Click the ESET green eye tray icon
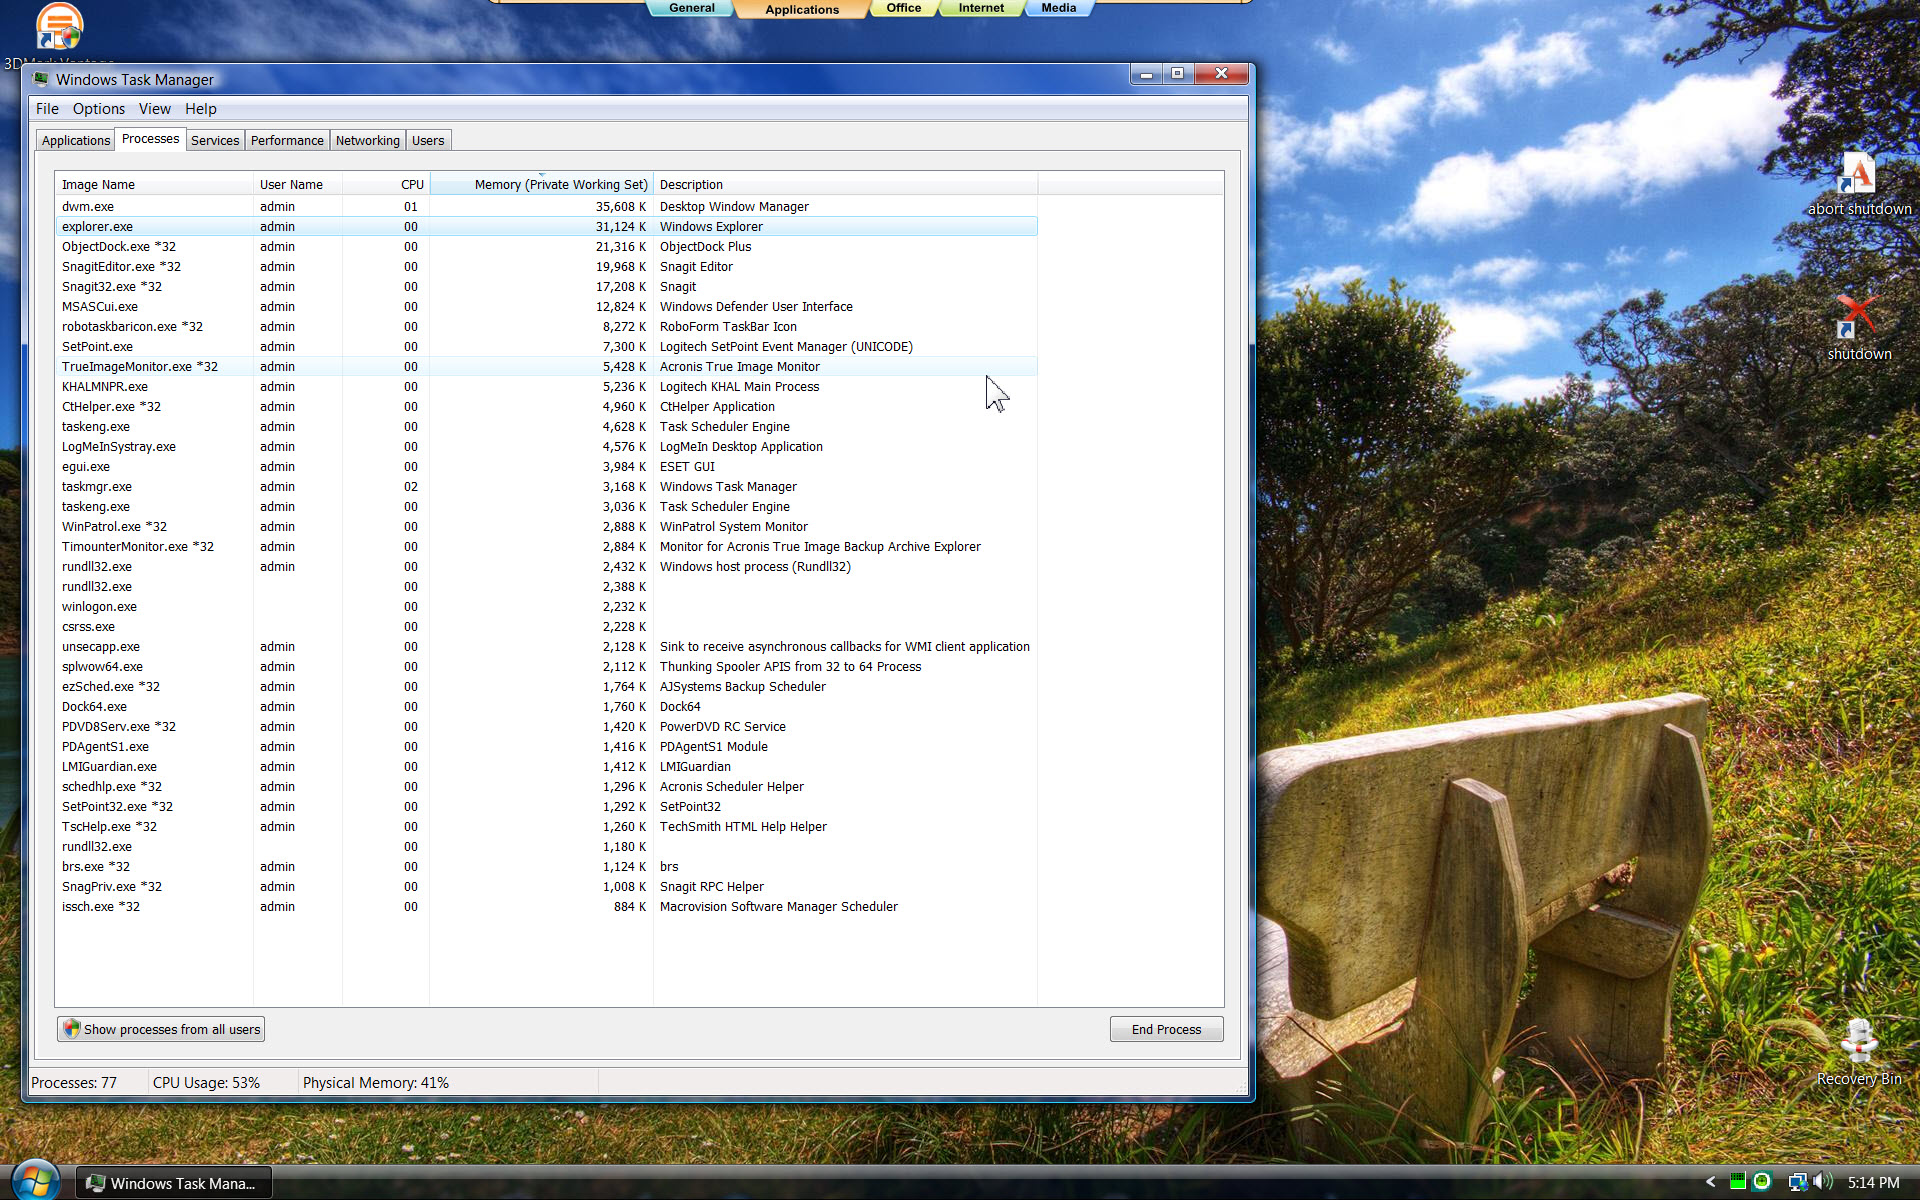This screenshot has width=1920, height=1200. click(x=1762, y=1182)
